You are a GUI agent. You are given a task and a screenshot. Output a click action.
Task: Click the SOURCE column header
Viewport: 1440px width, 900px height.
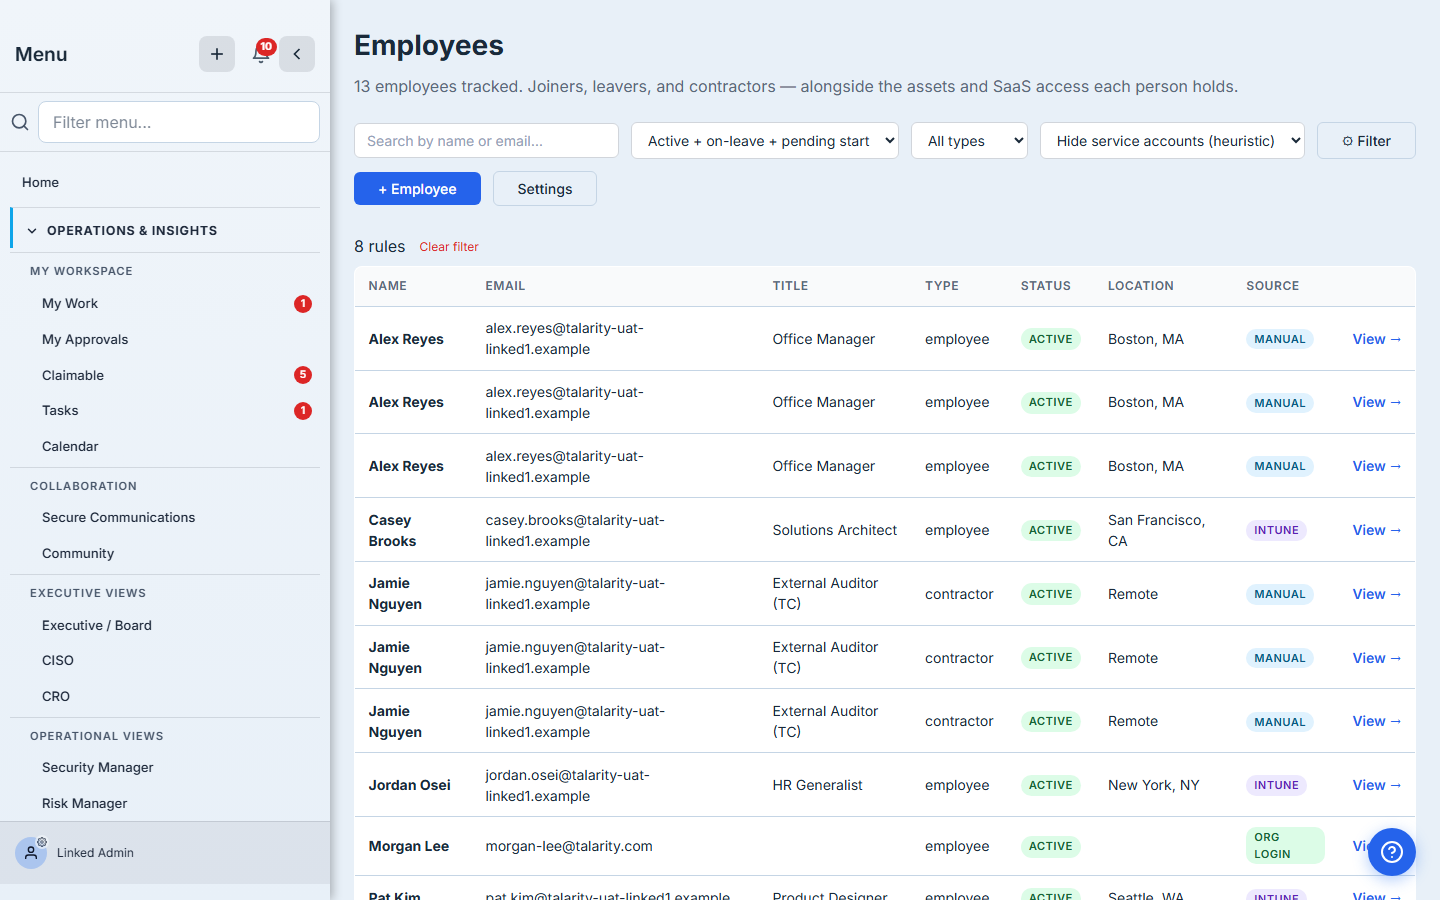pyautogui.click(x=1273, y=286)
